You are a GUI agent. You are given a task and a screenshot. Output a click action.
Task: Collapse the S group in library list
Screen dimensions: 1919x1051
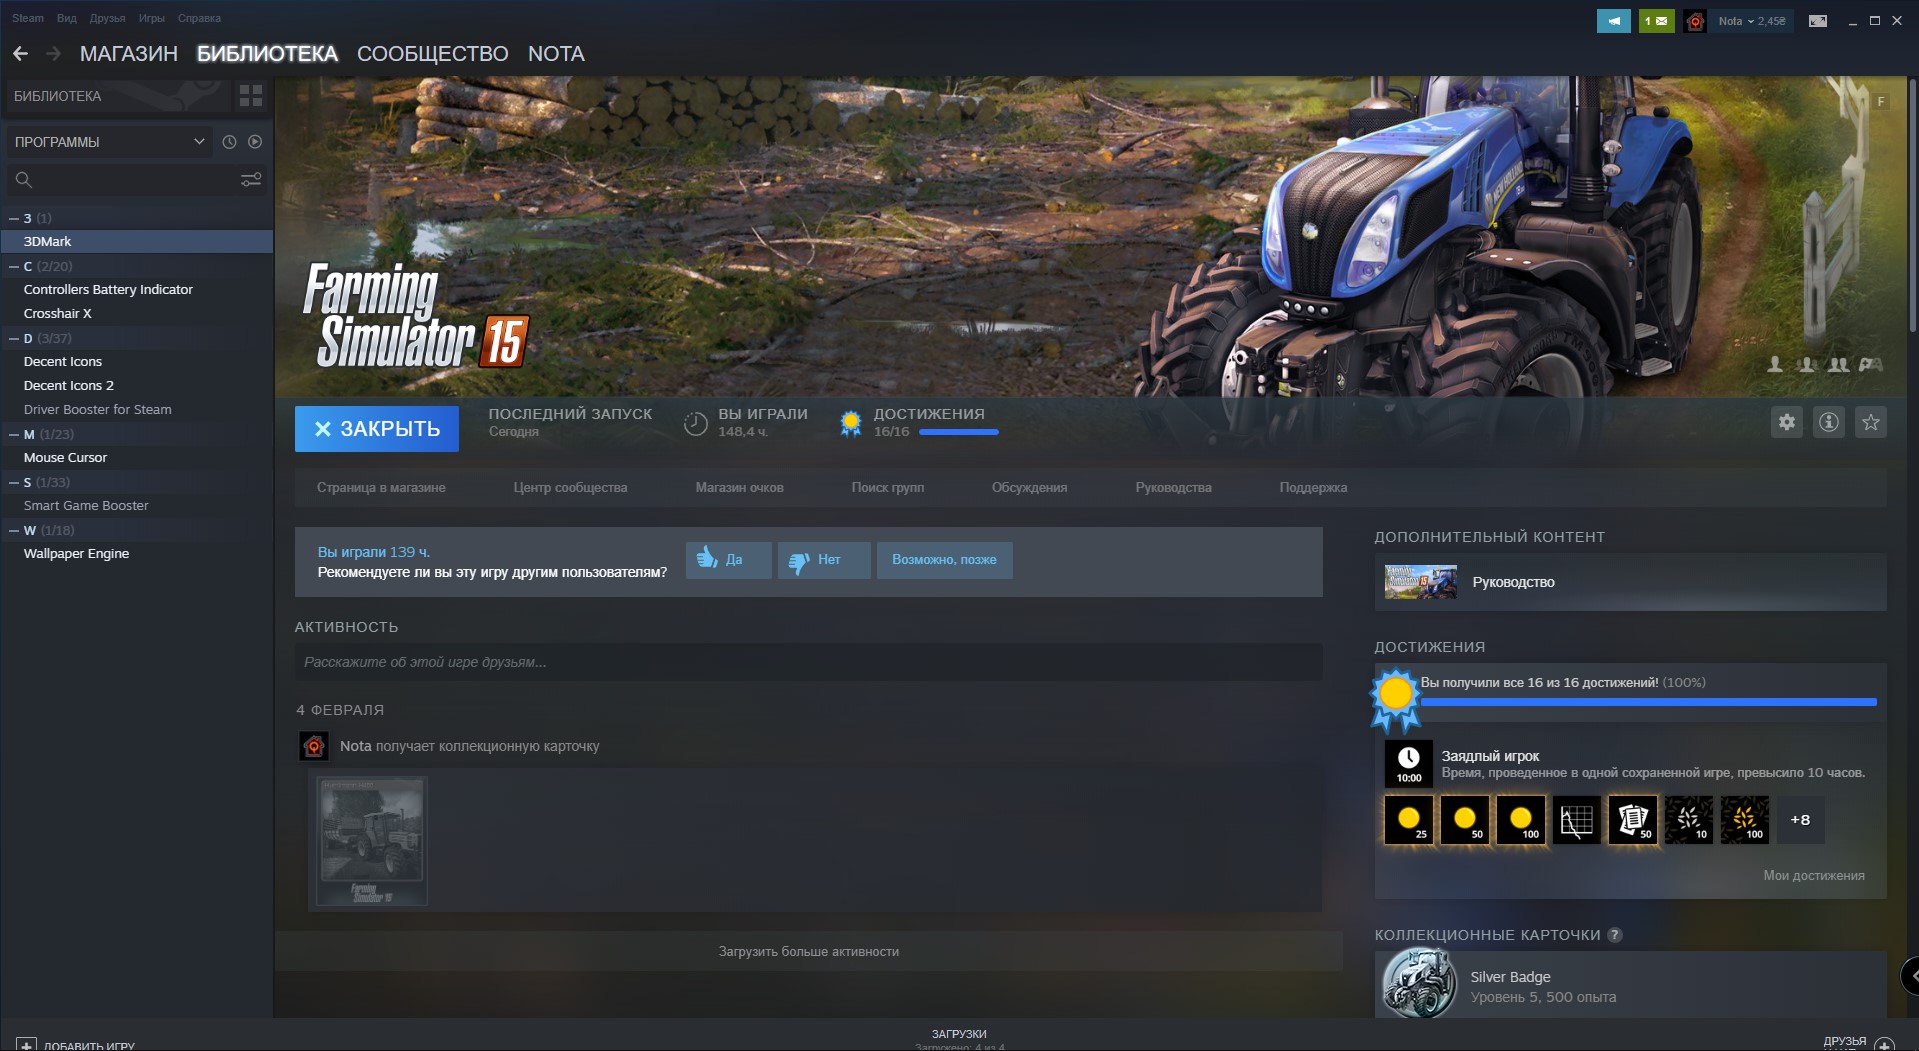(x=14, y=482)
